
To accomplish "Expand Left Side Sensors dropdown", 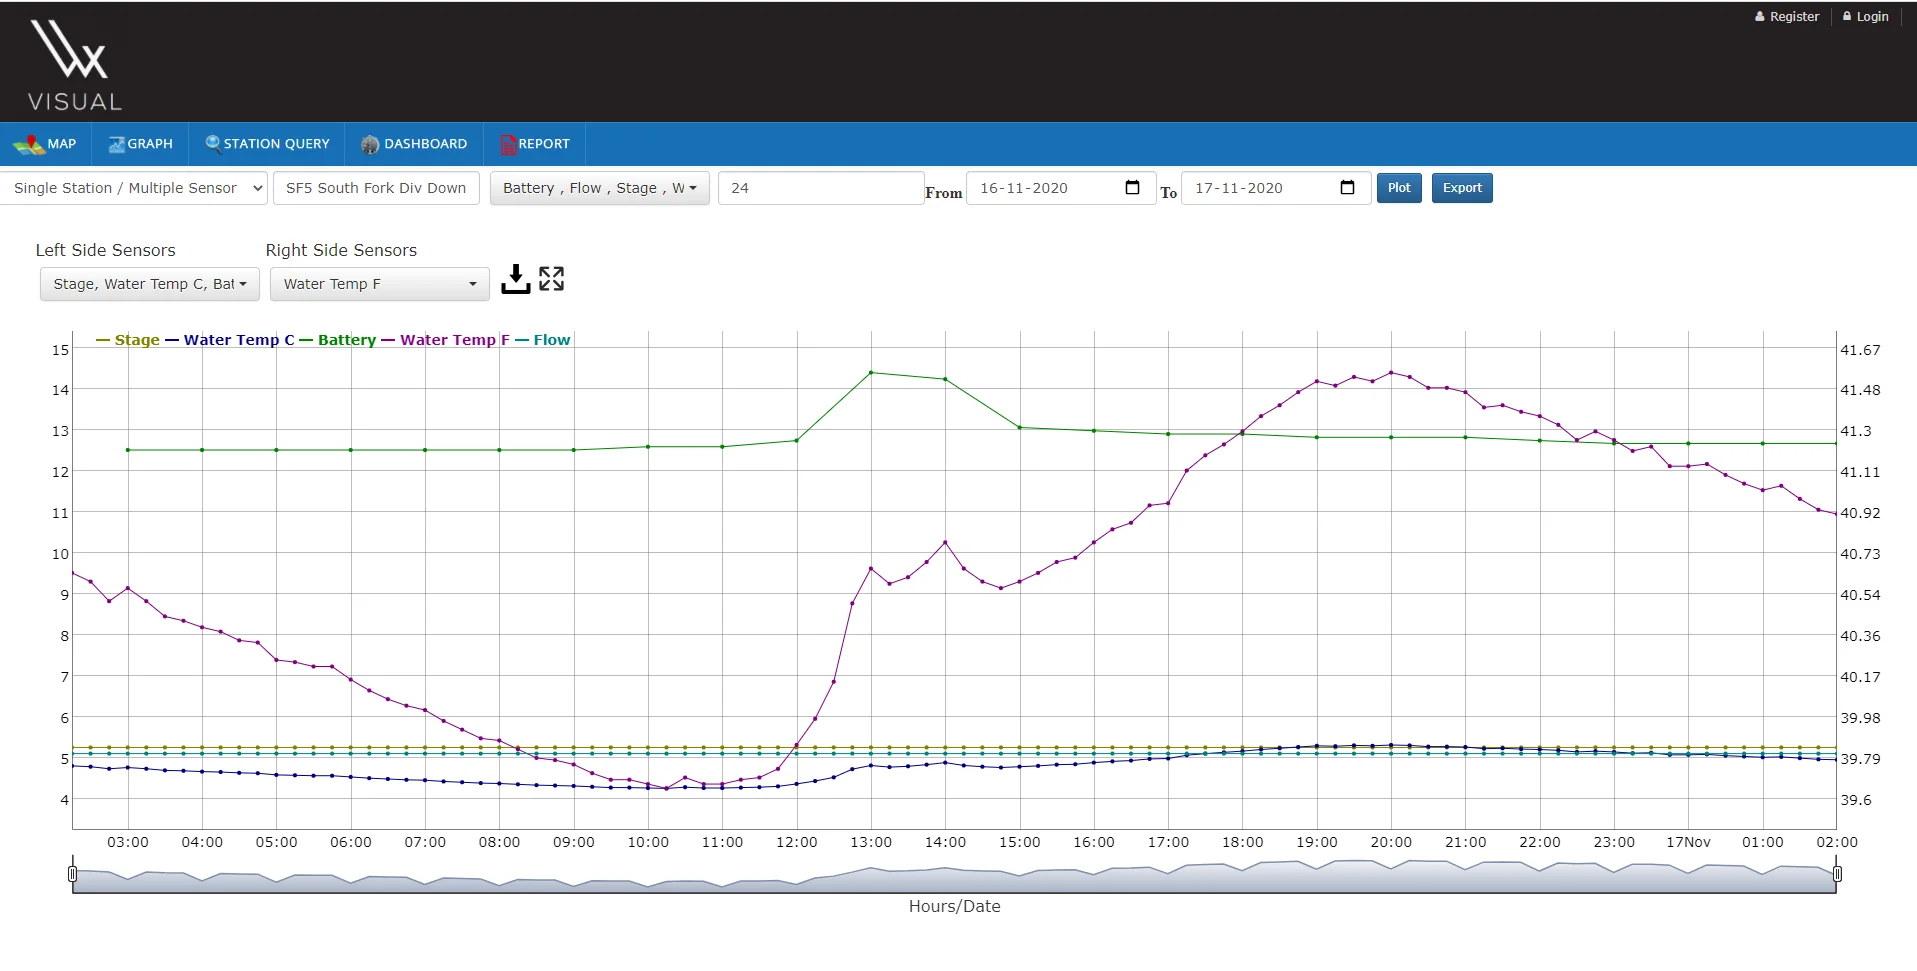I will (x=150, y=284).
